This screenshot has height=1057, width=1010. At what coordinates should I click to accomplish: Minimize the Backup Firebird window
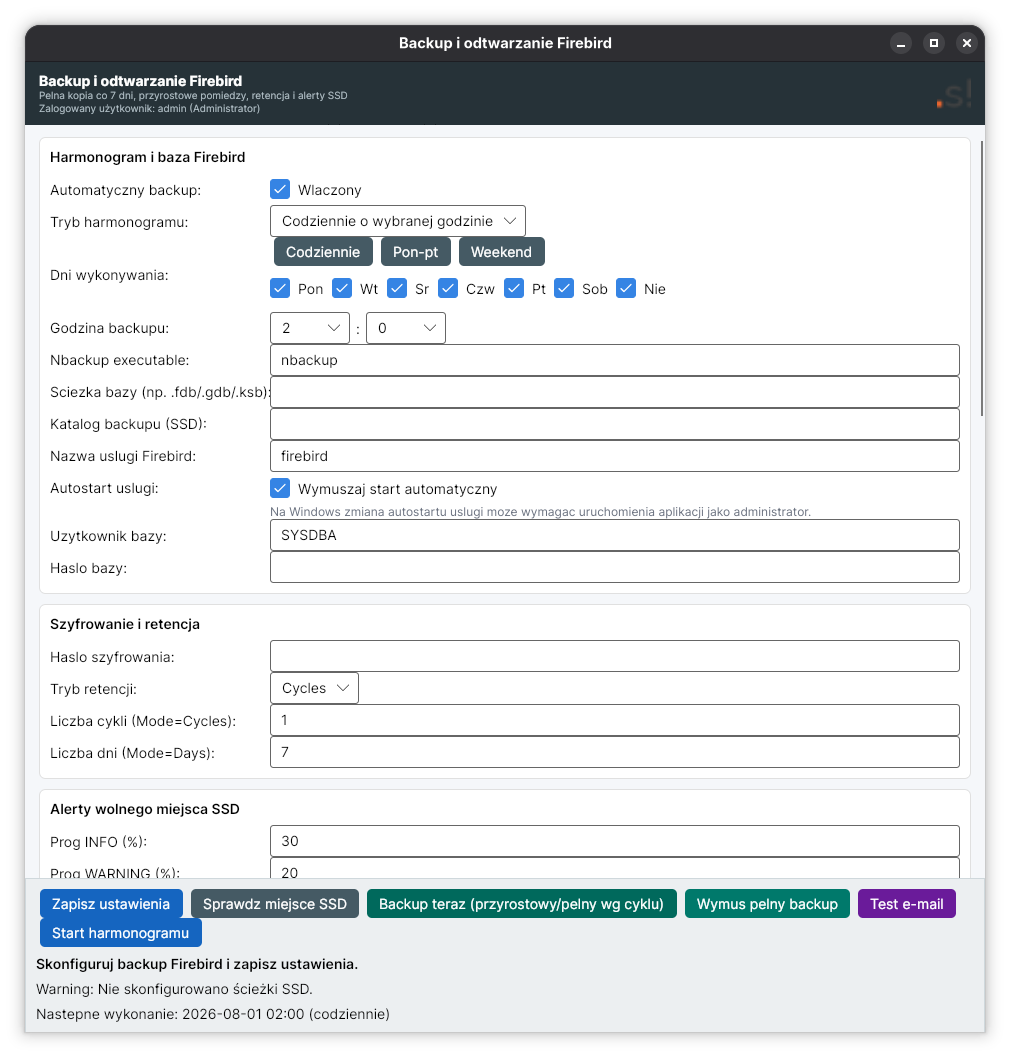pos(901,43)
